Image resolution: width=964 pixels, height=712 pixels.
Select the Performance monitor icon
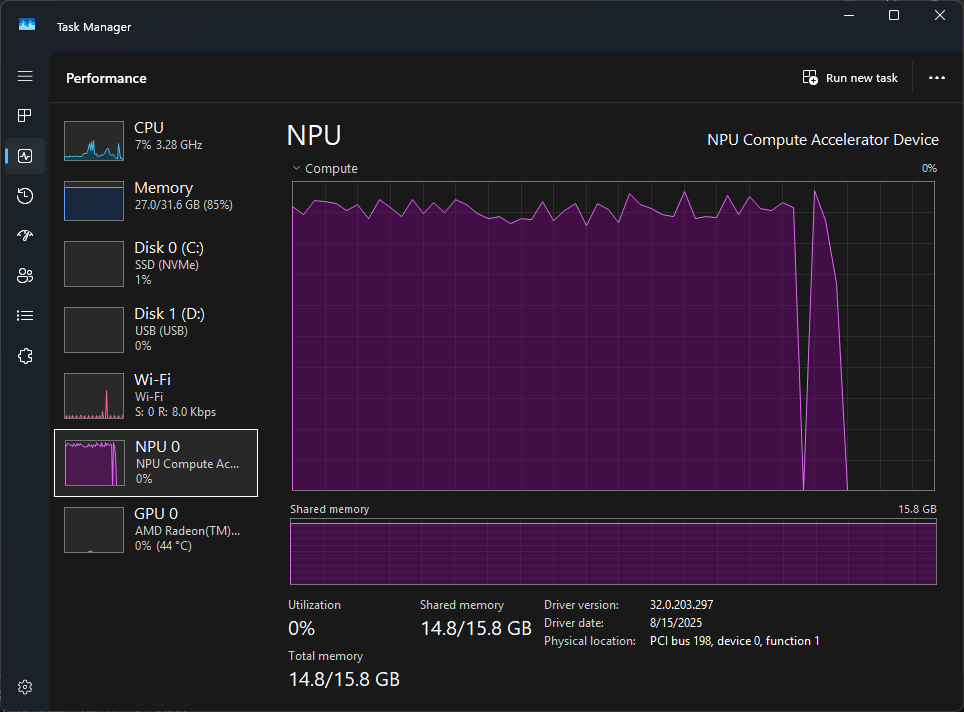24,155
